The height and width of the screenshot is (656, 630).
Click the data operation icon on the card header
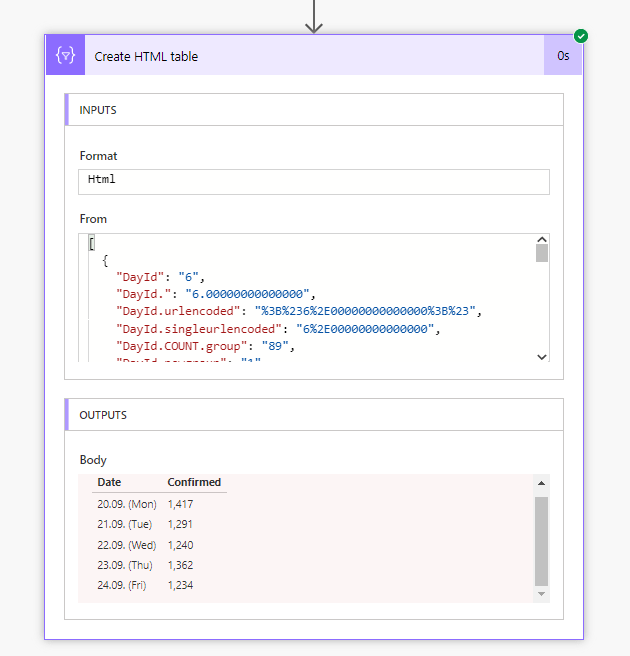pyautogui.click(x=66, y=56)
